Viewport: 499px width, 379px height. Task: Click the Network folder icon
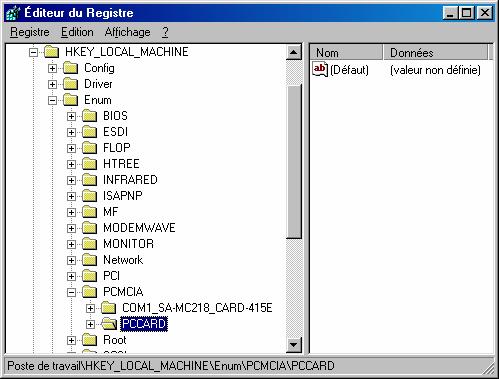point(90,260)
